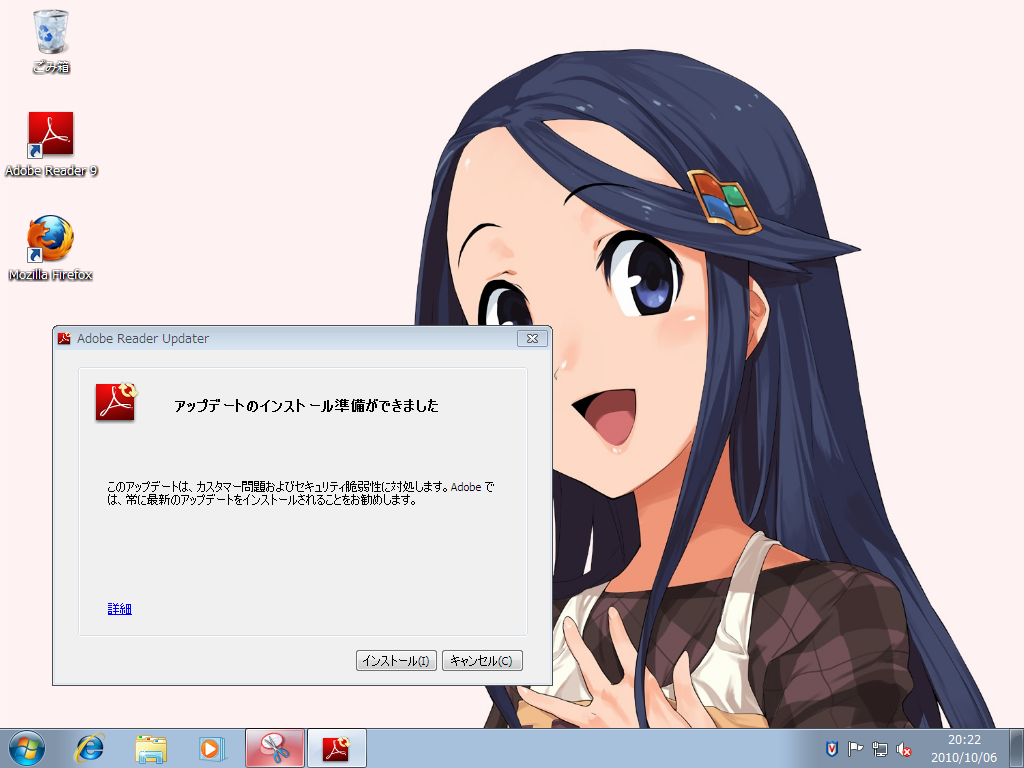The width and height of the screenshot is (1024, 768).
Task: Click the muted volume tray icon
Action: click(904, 749)
